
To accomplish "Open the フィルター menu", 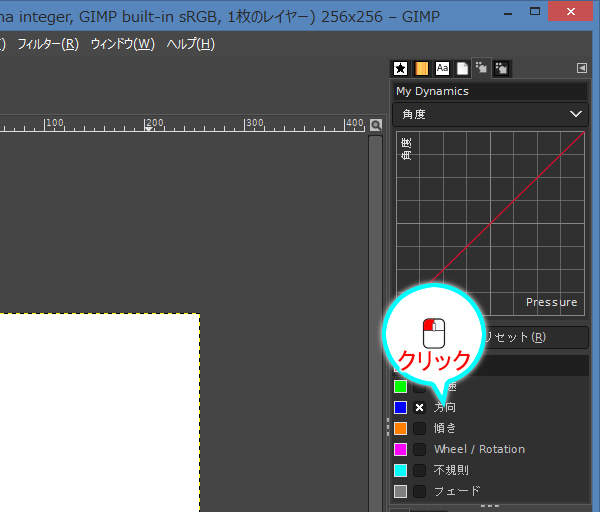I will click(47, 44).
